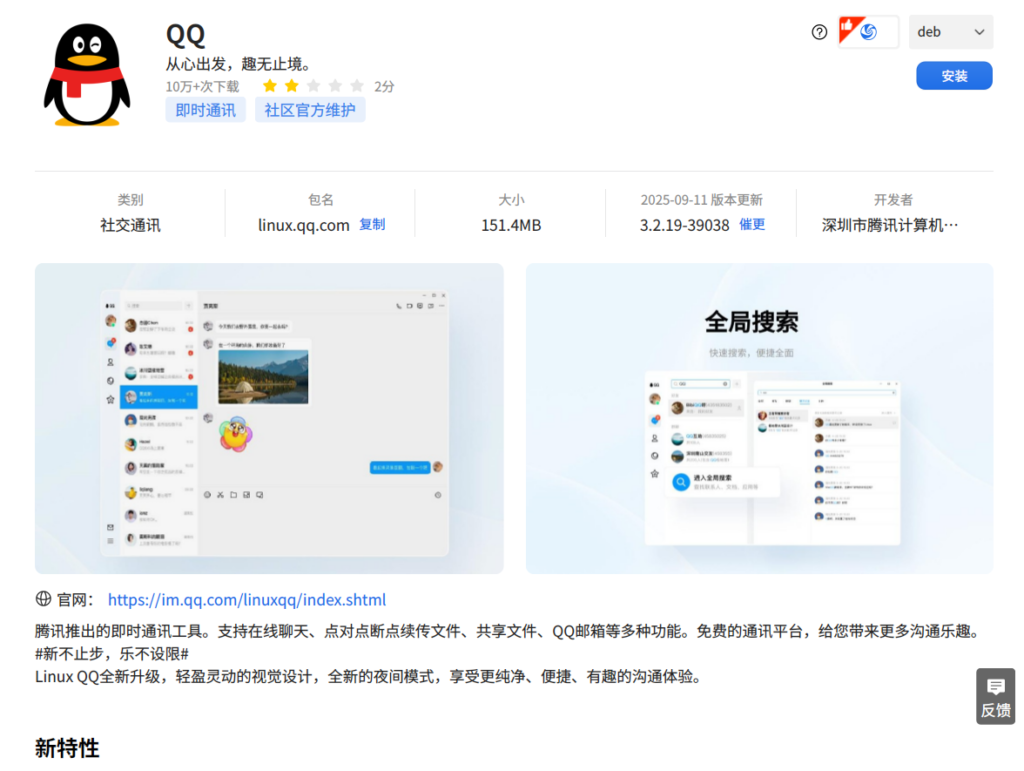Click the help question mark icon
The image size is (1024, 771).
click(819, 32)
